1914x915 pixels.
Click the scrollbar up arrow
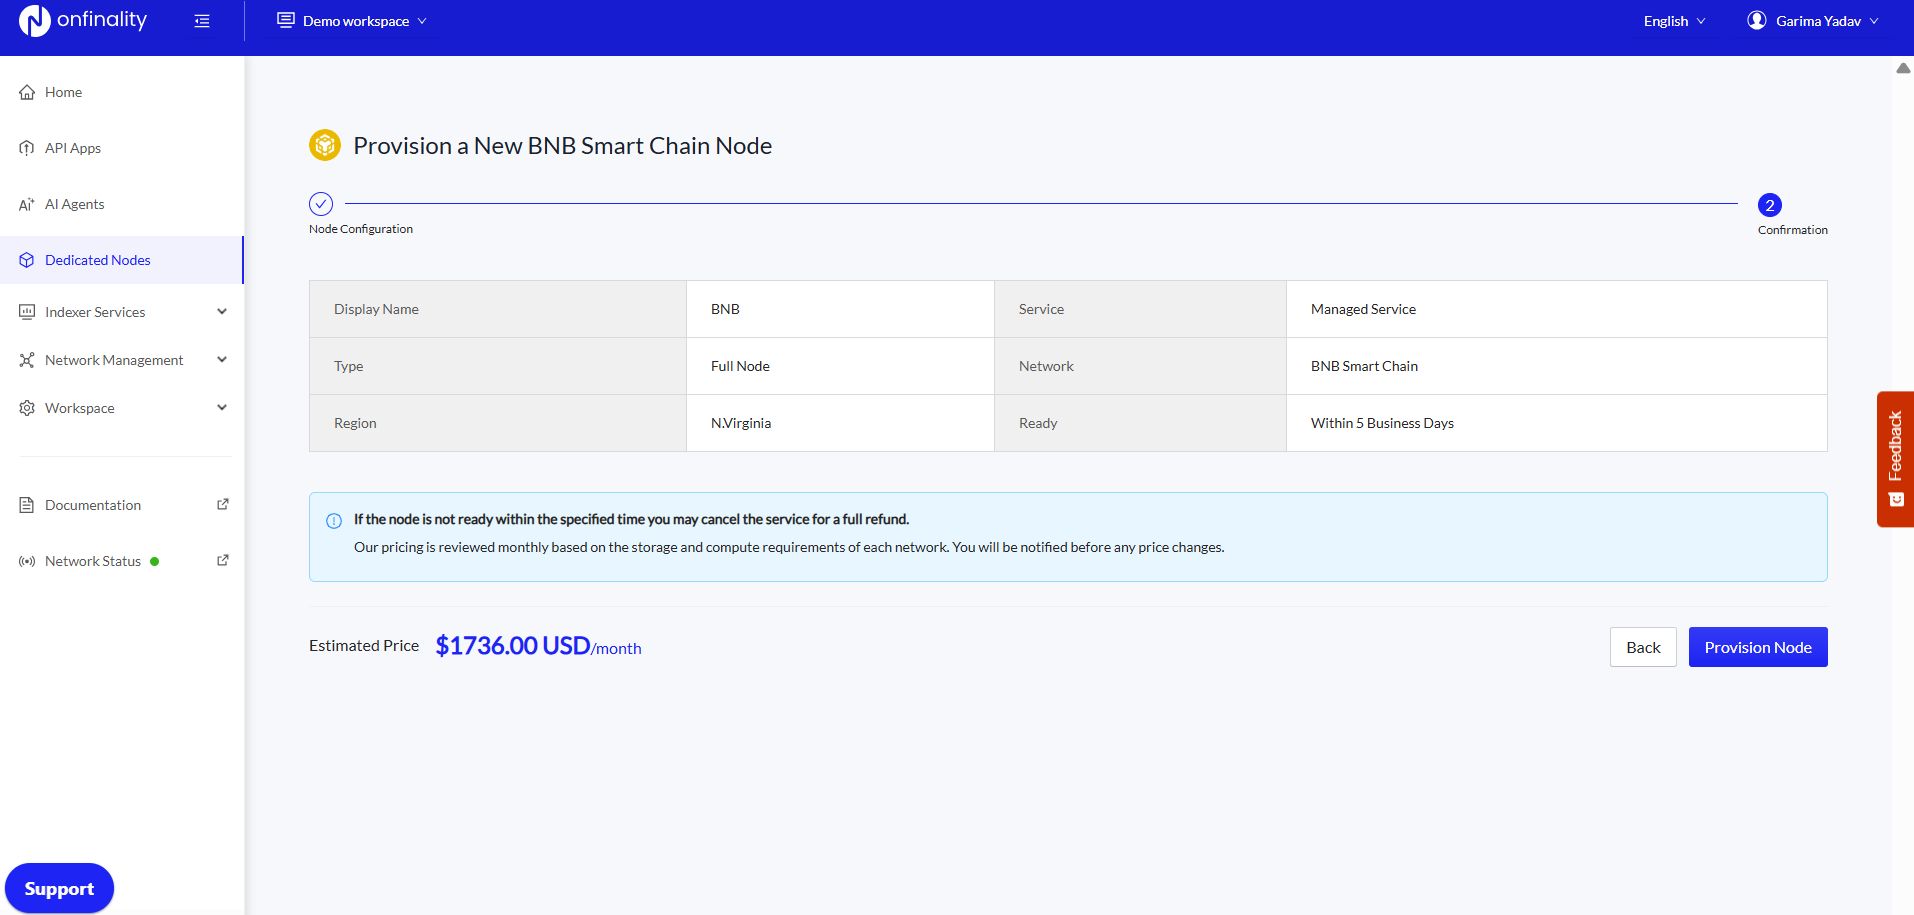pos(1903,68)
